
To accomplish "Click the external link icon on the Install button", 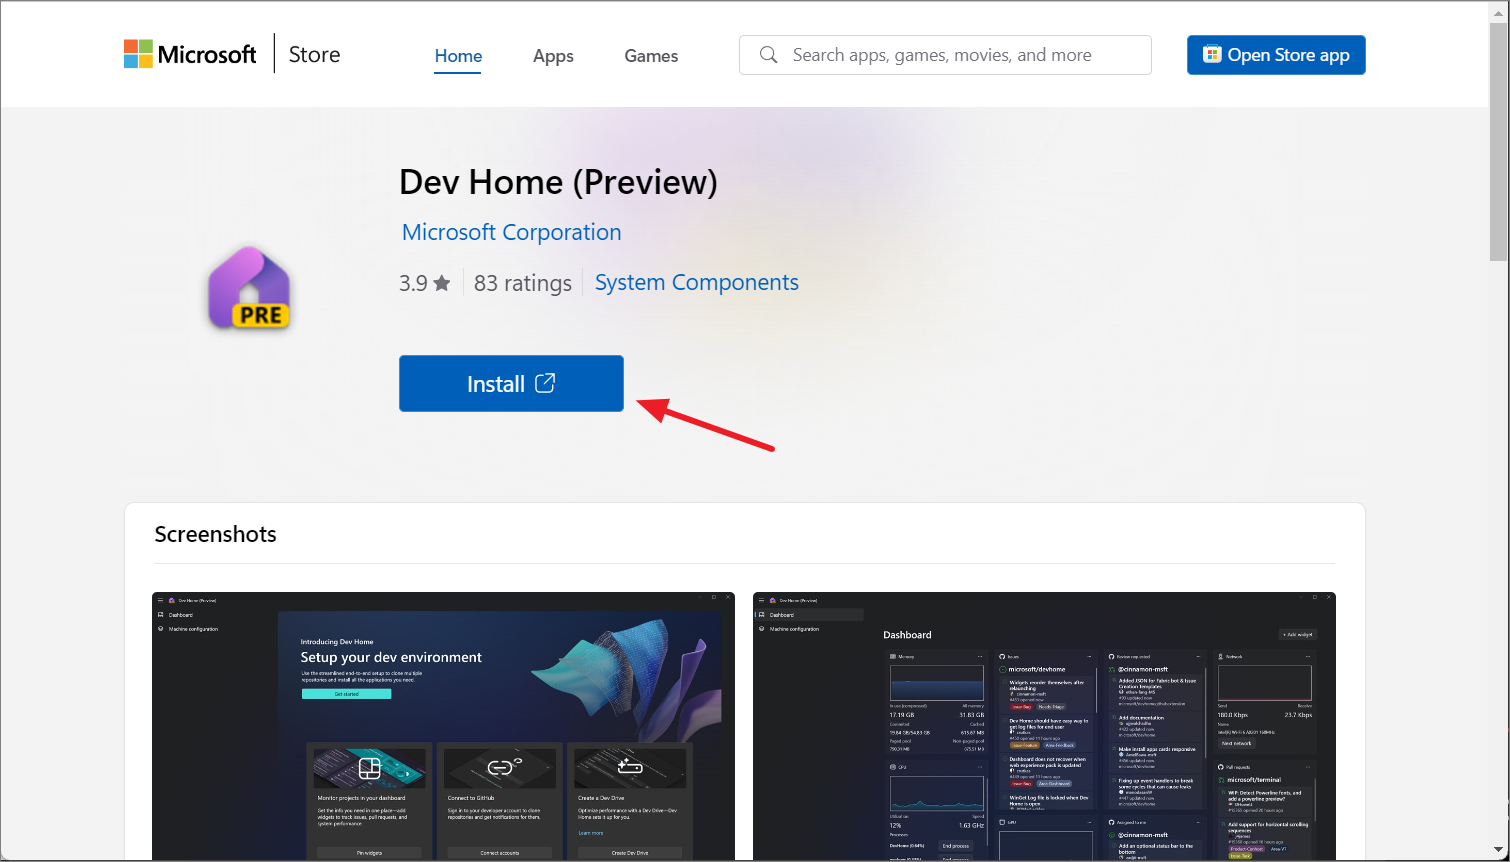I will pos(545,383).
